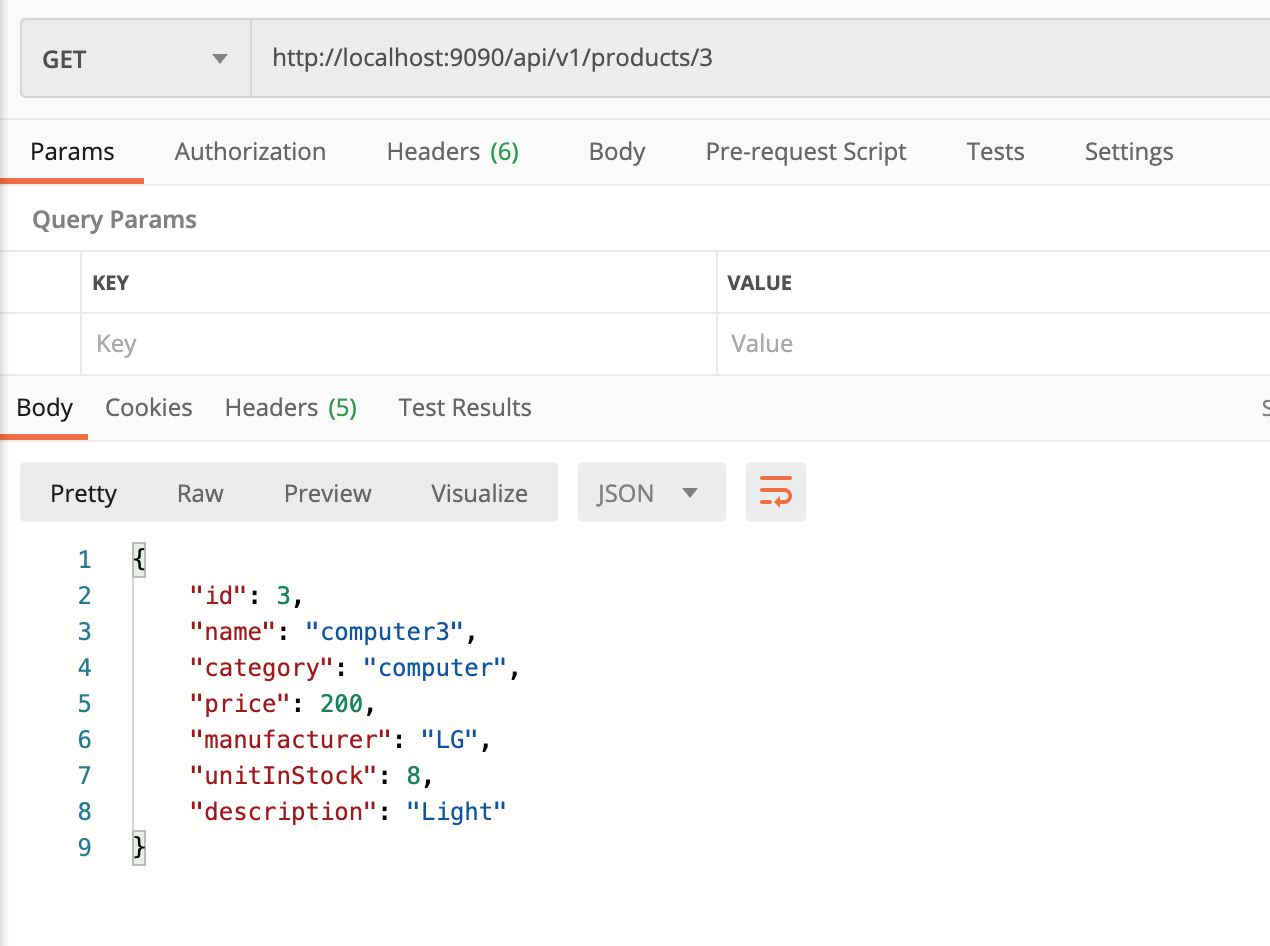Open the request Body tab

click(x=617, y=152)
